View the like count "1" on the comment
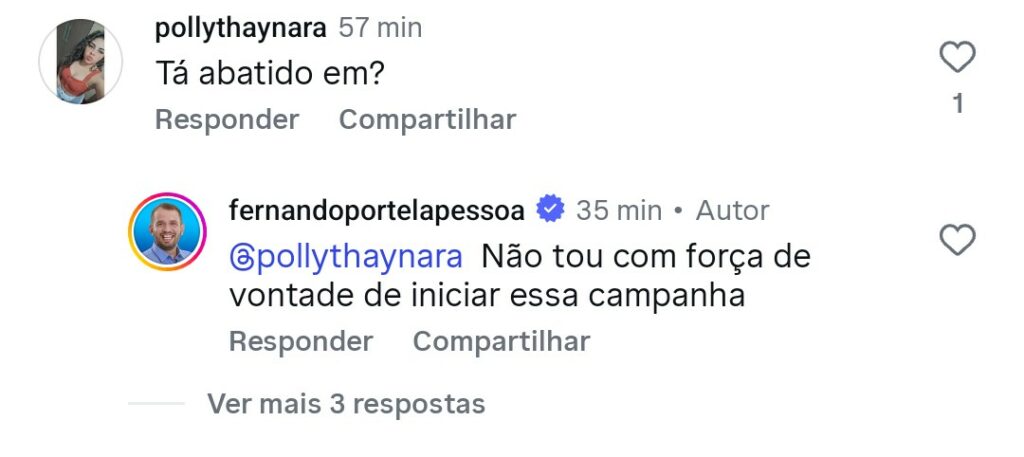The image size is (1024, 457). 957,103
